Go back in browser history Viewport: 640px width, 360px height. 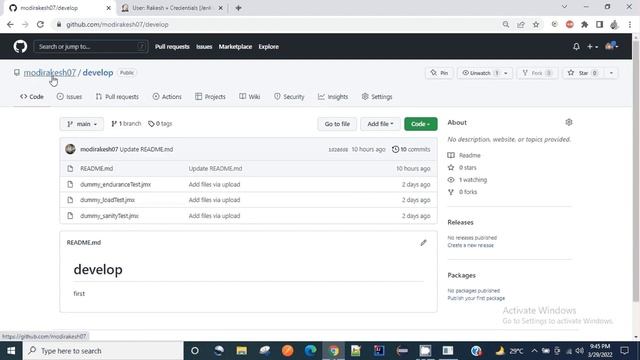(x=10, y=24)
